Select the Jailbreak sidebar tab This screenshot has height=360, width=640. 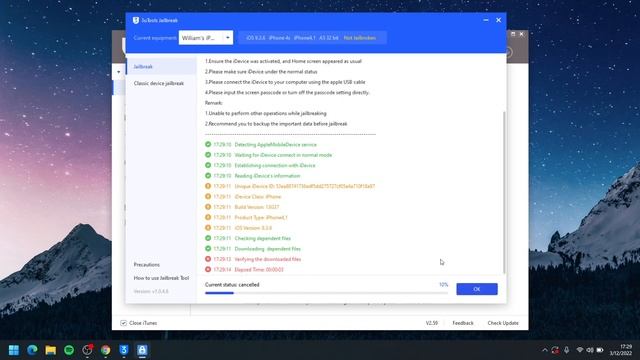161,67
